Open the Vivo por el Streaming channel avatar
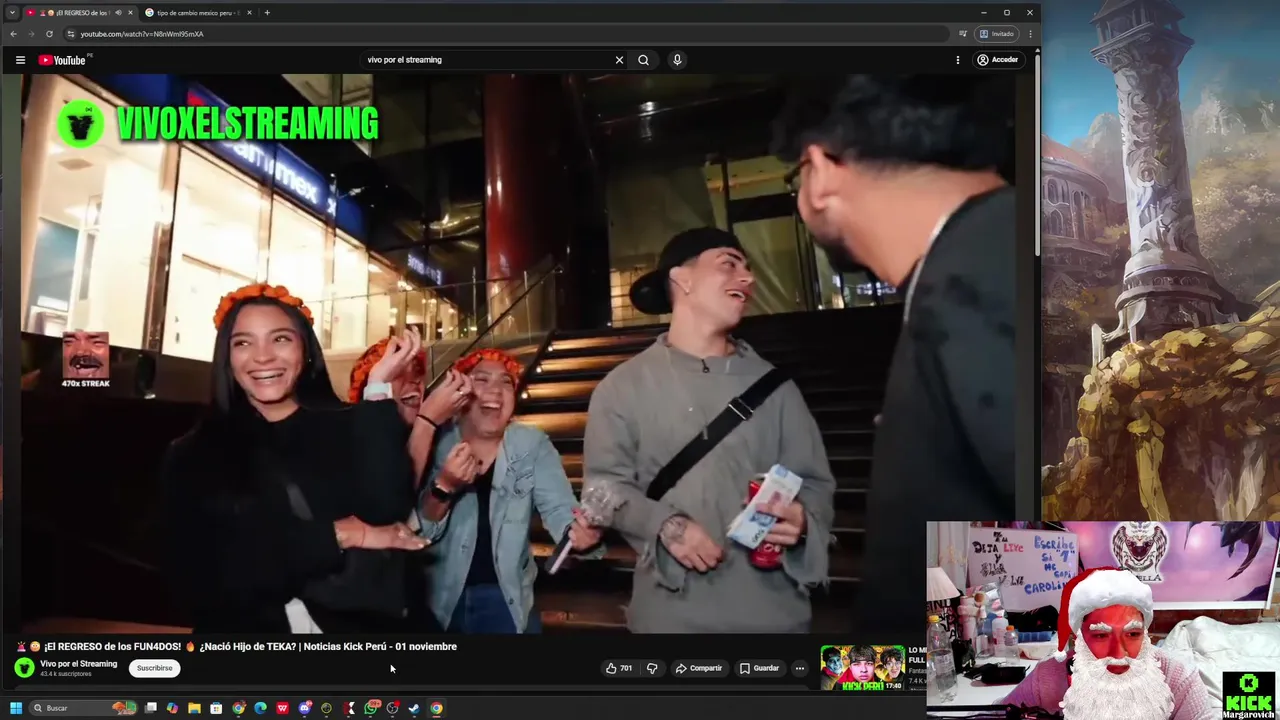This screenshot has width=1280, height=720. [x=24, y=668]
